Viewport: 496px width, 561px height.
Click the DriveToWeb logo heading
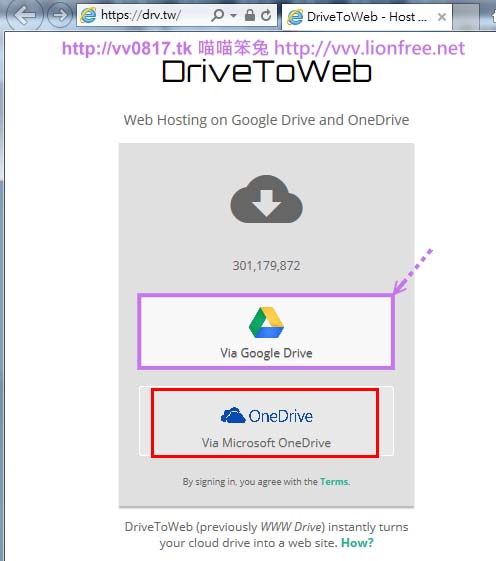pos(267,72)
